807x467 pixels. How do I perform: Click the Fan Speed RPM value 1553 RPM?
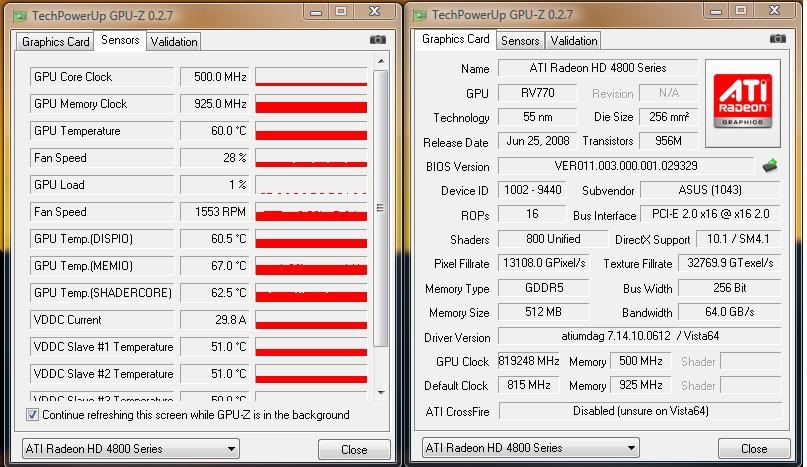[x=215, y=212]
